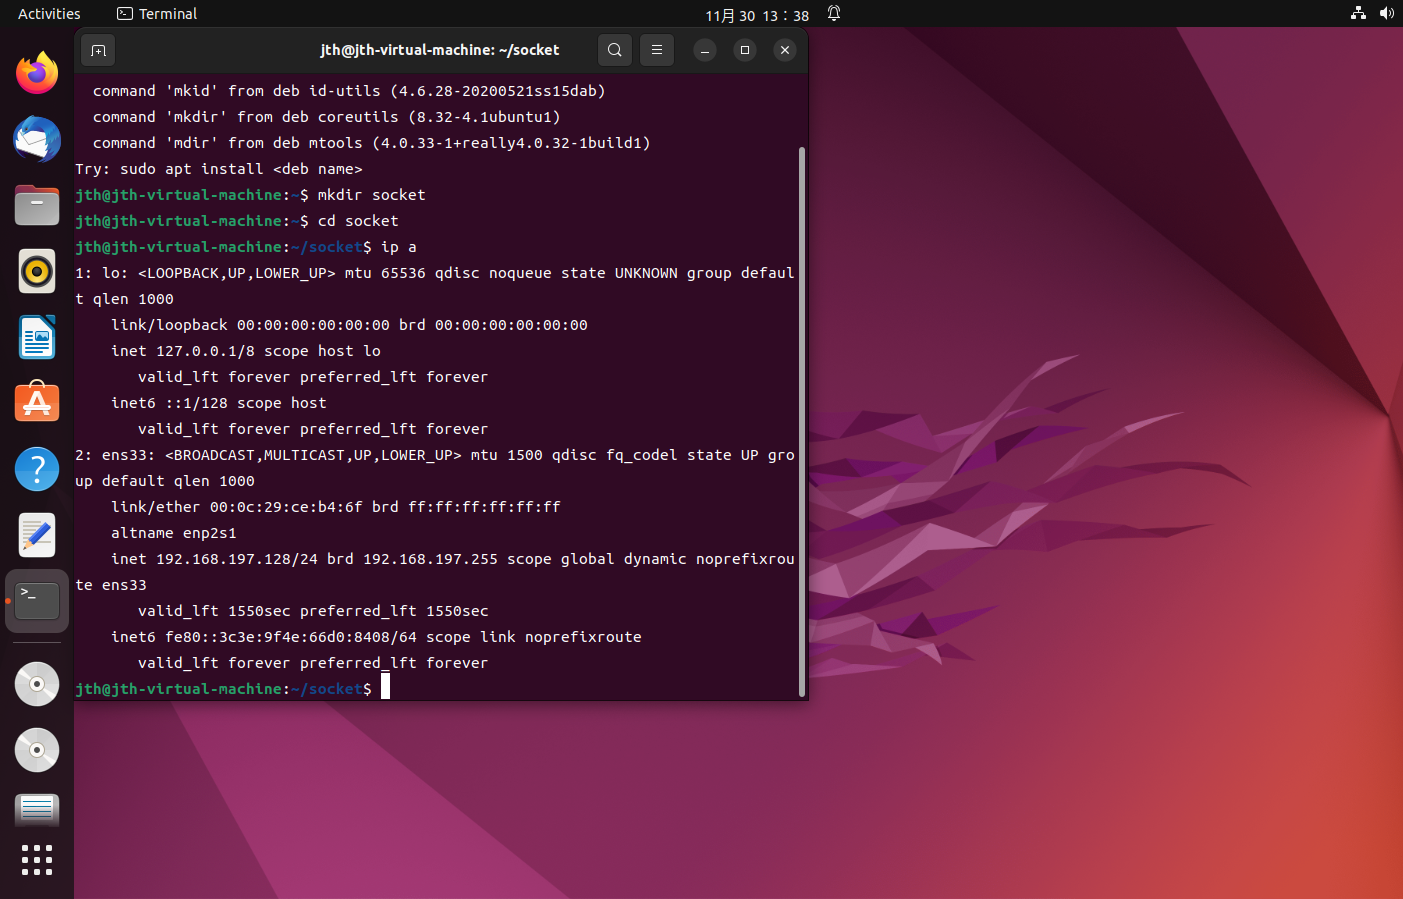Click the "inet 127.0.0.1/8" line
The height and width of the screenshot is (899, 1403).
(x=246, y=351)
